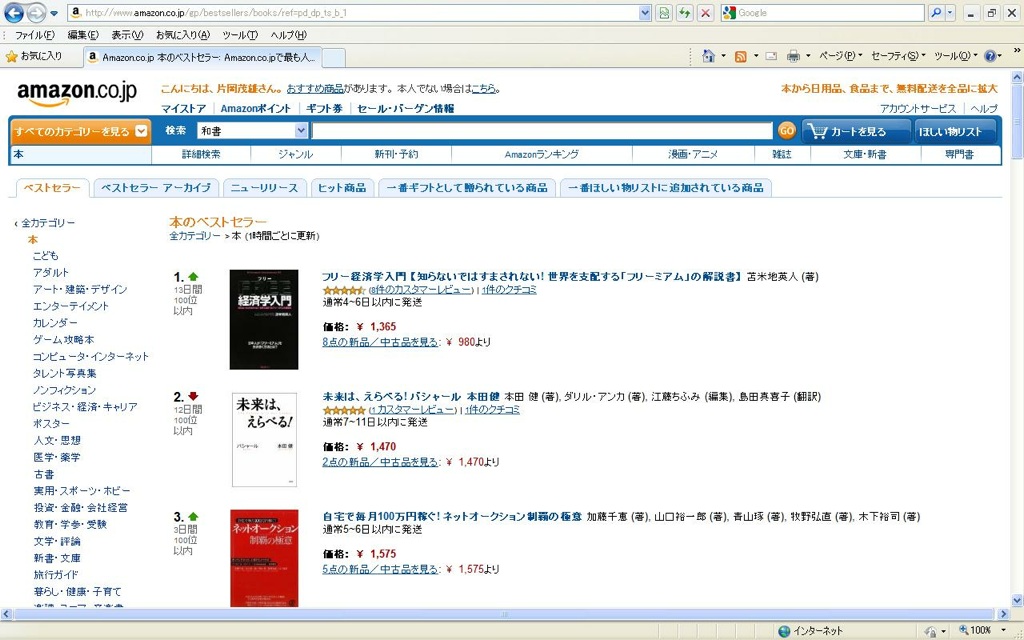Open the 表示(V) menu
Viewport: 1024px width, 640px height.
[127, 35]
